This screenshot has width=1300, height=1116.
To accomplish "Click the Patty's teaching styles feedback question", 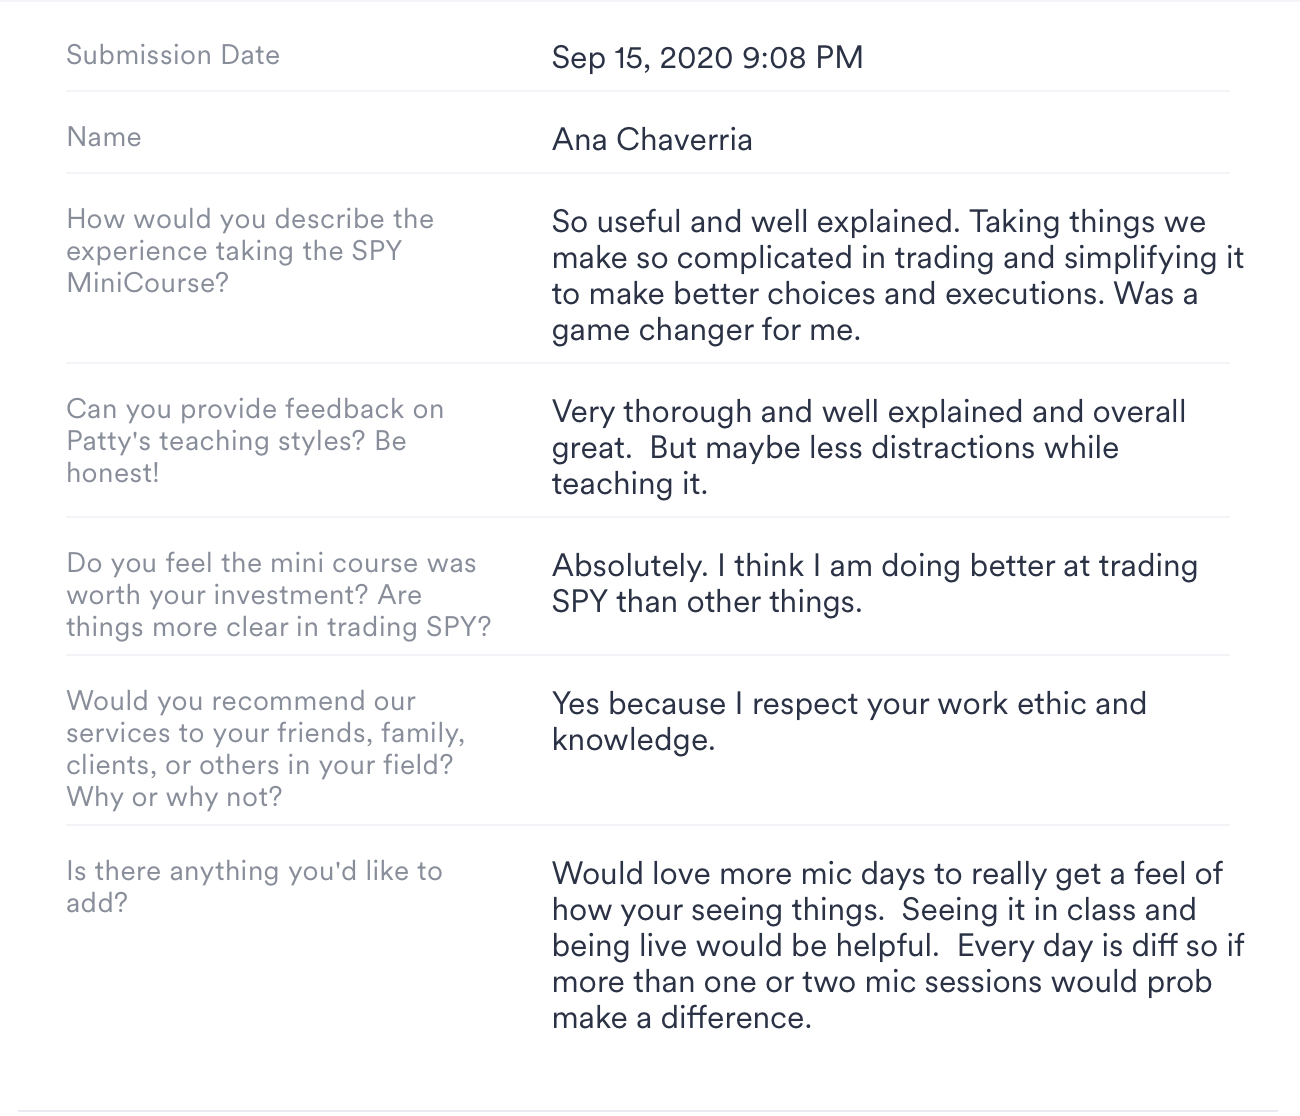I will pyautogui.click(x=254, y=424).
